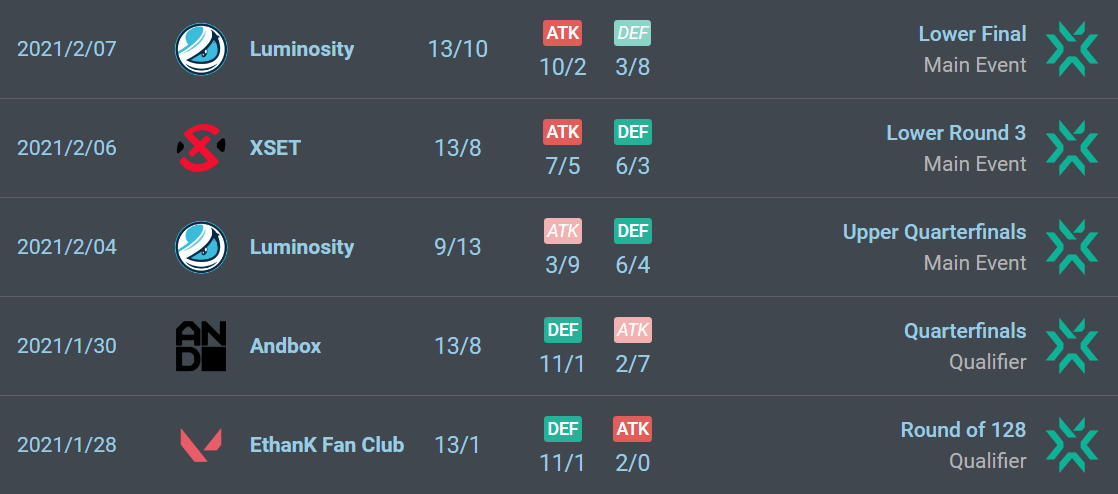Click the VCT event icon beside Lower Round 3
The width and height of the screenshot is (1118, 494).
(x=1072, y=148)
